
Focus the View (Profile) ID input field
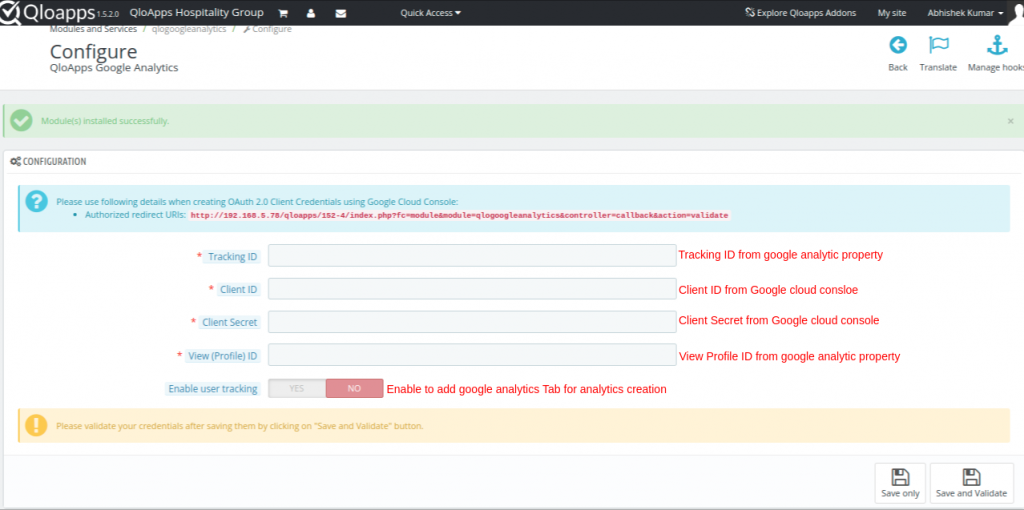pos(472,355)
